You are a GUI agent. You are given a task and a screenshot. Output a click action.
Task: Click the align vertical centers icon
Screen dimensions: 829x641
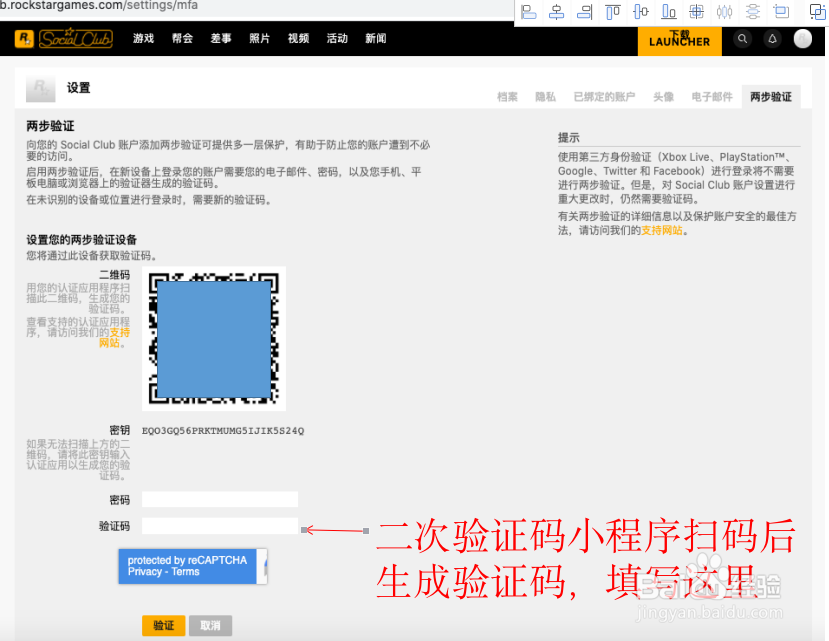click(640, 12)
